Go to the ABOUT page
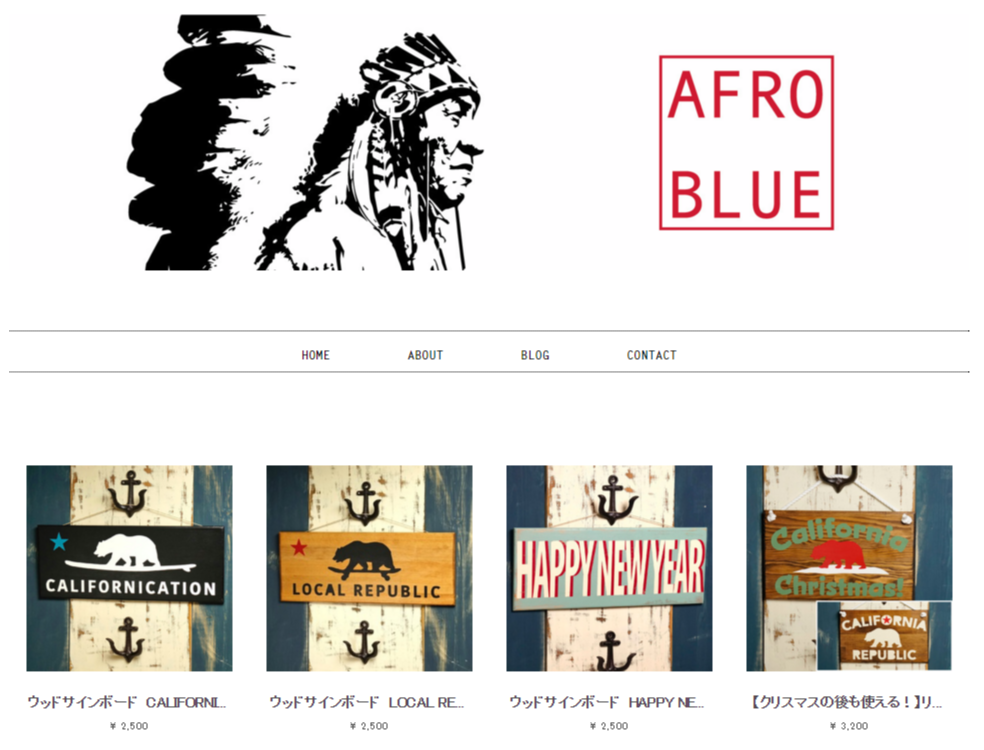The image size is (984, 750). [425, 355]
